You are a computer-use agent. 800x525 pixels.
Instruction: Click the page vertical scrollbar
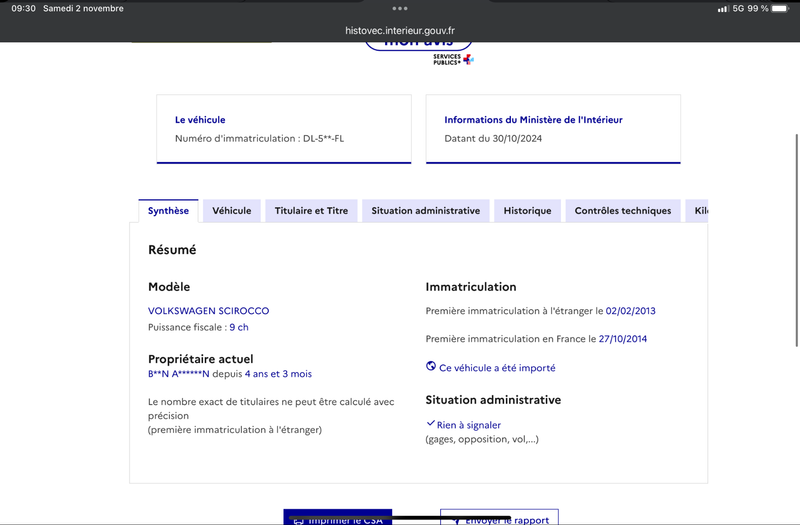[x=796, y=240]
